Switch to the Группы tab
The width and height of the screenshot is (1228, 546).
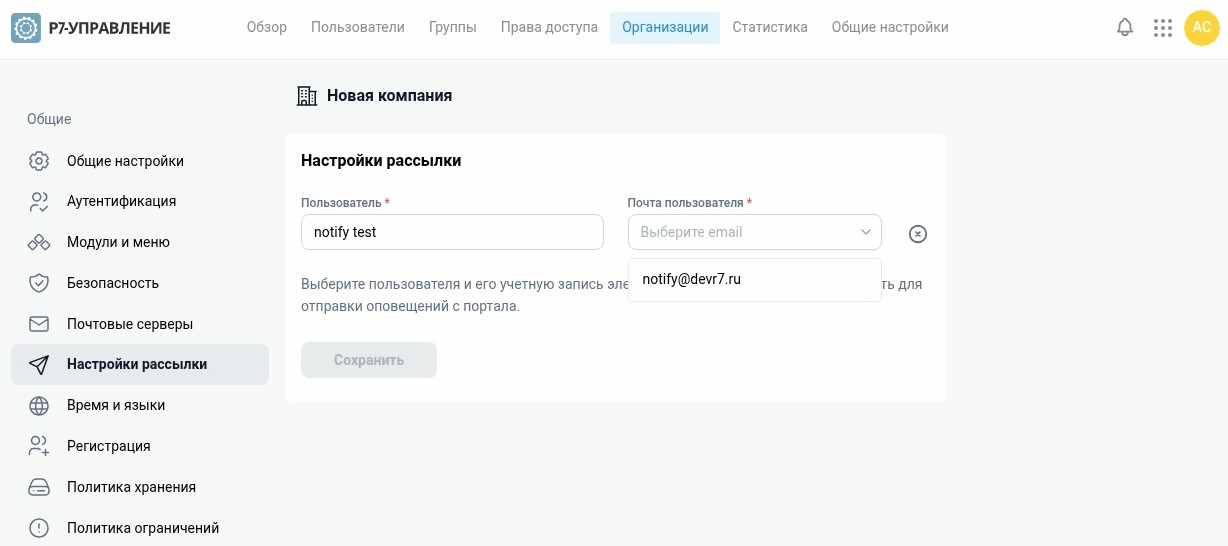tap(453, 28)
